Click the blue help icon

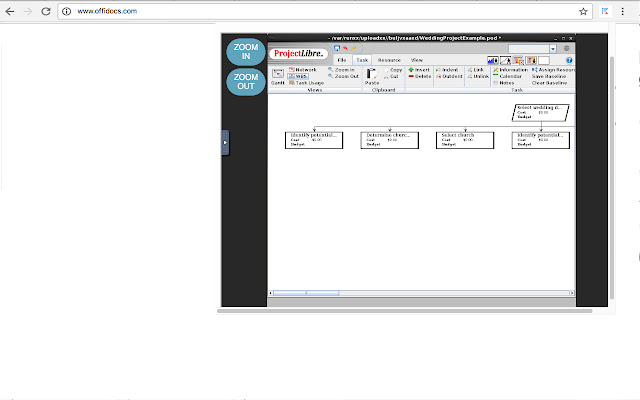569,60
